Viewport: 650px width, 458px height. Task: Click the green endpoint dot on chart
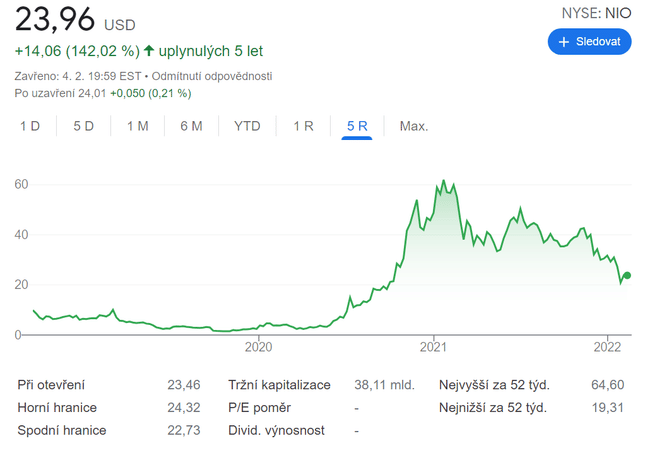(x=627, y=276)
